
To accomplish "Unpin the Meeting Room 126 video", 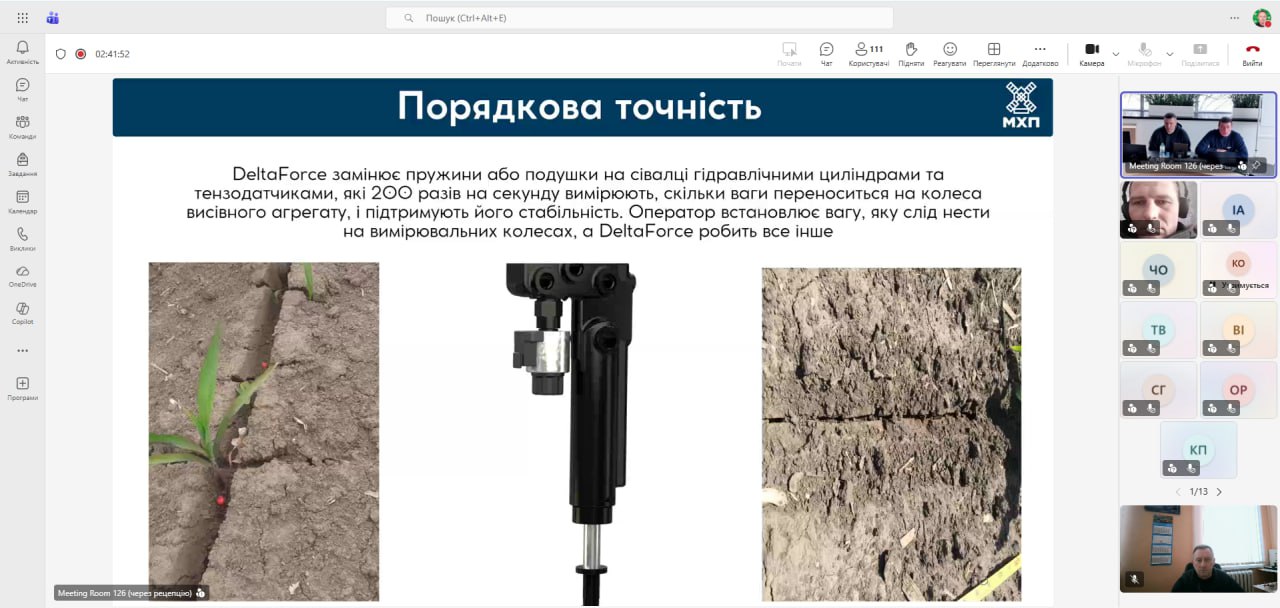I will (1257, 165).
